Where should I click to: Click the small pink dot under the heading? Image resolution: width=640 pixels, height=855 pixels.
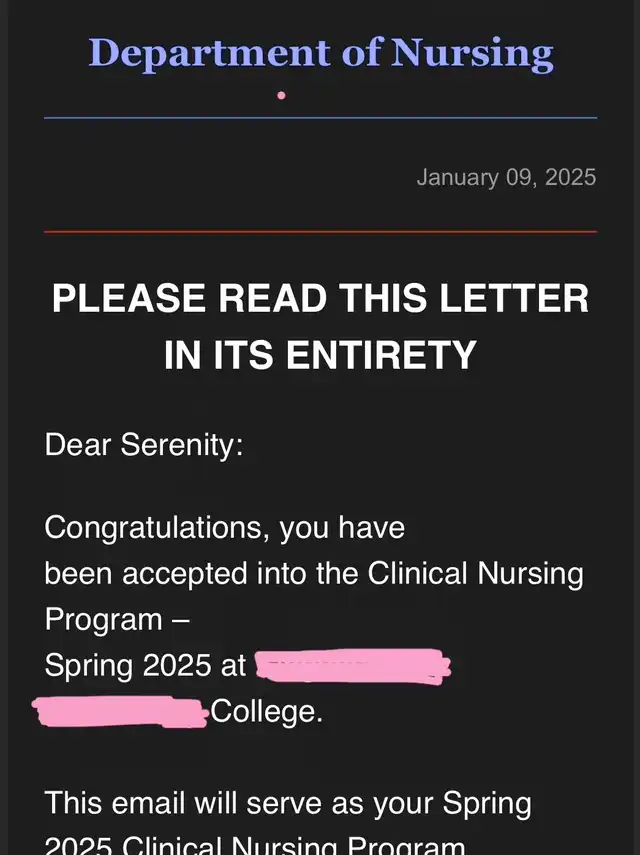281,95
